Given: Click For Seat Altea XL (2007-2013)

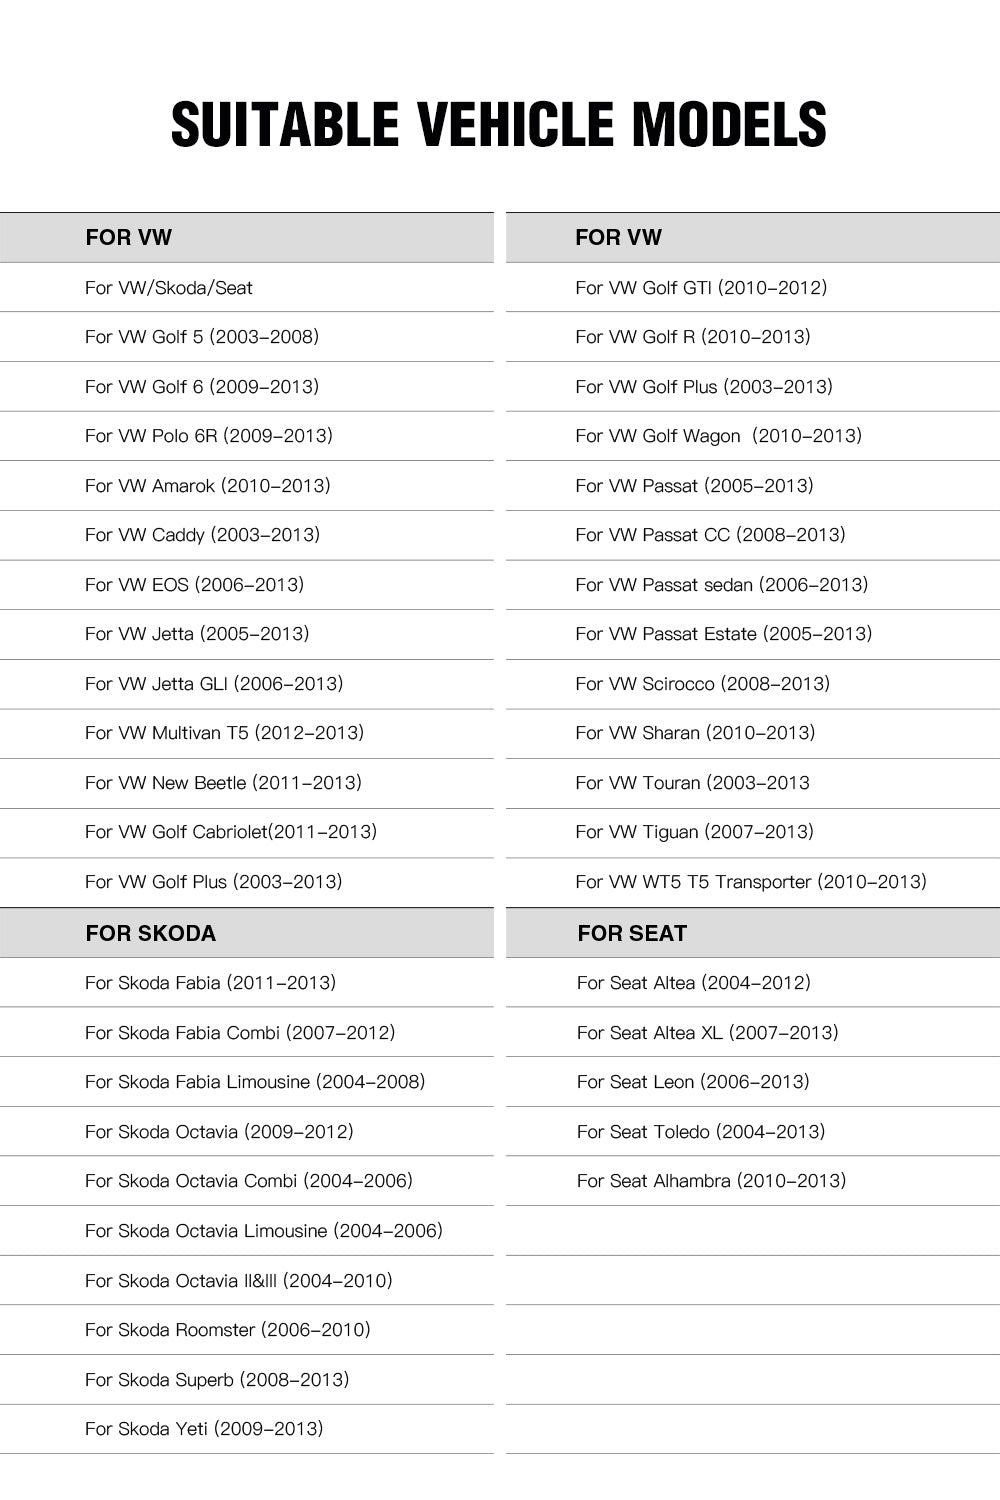Looking at the screenshot, I should point(707,1033).
